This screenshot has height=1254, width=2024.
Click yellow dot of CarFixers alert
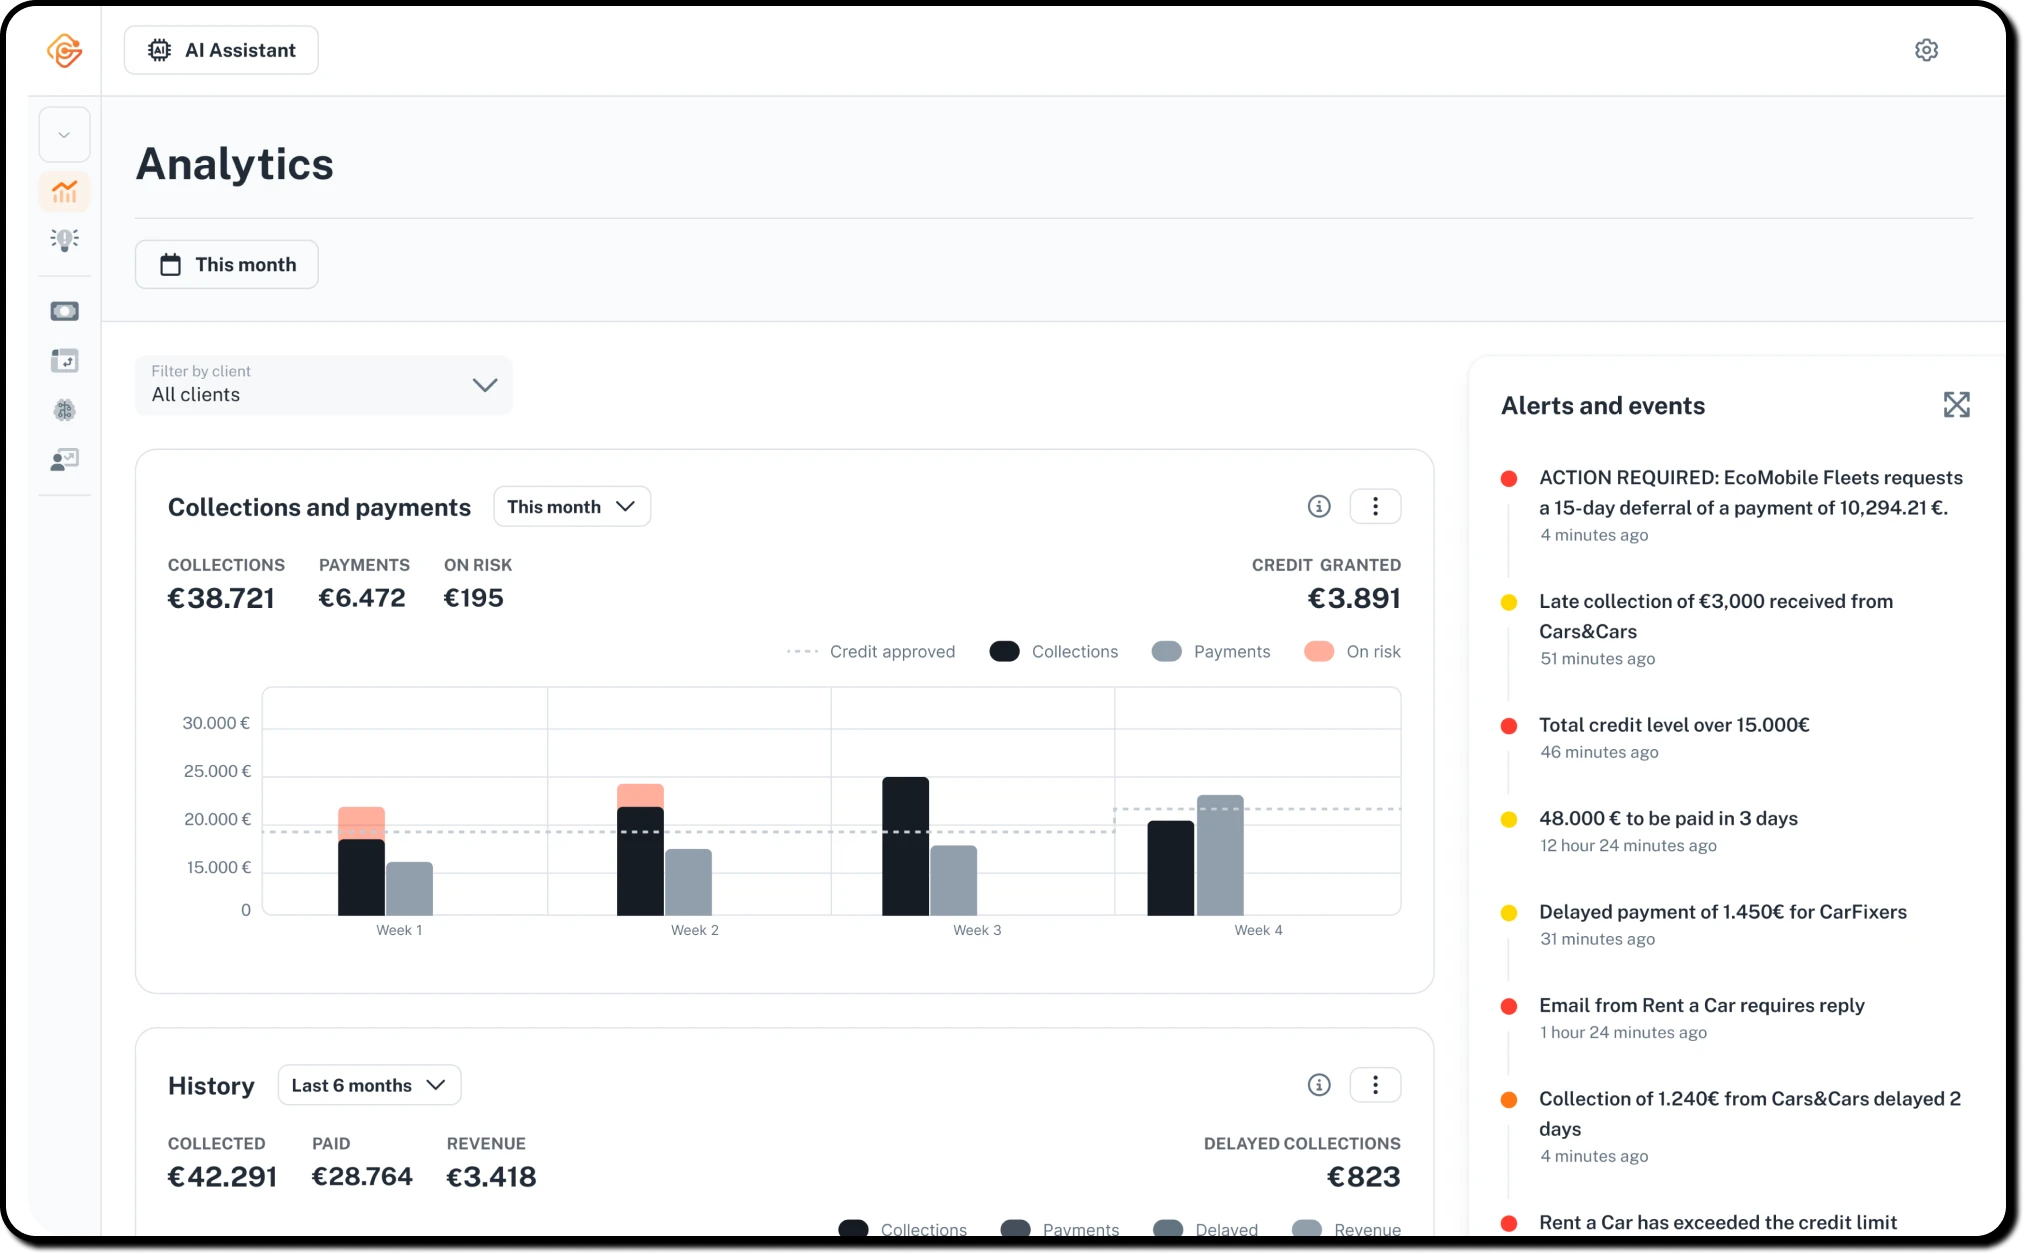(1509, 913)
